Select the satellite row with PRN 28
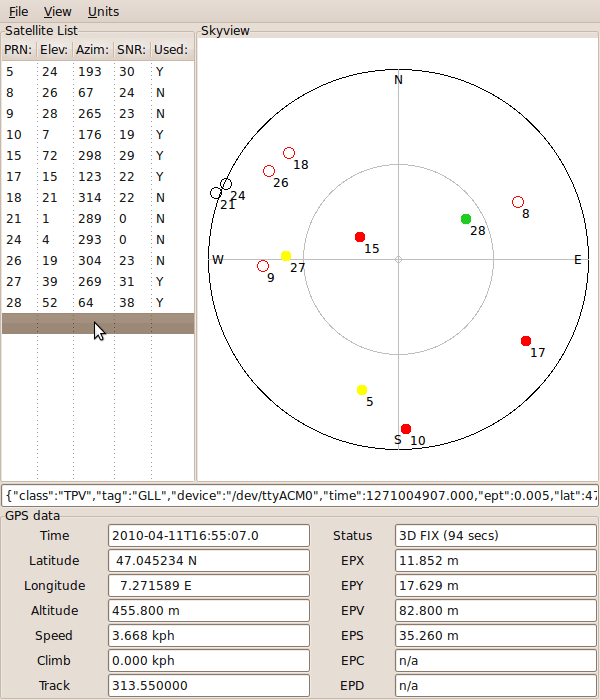 (97, 302)
